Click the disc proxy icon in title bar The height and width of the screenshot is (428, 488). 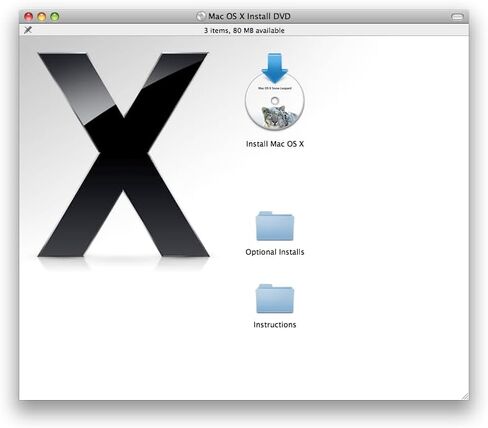[201, 16]
